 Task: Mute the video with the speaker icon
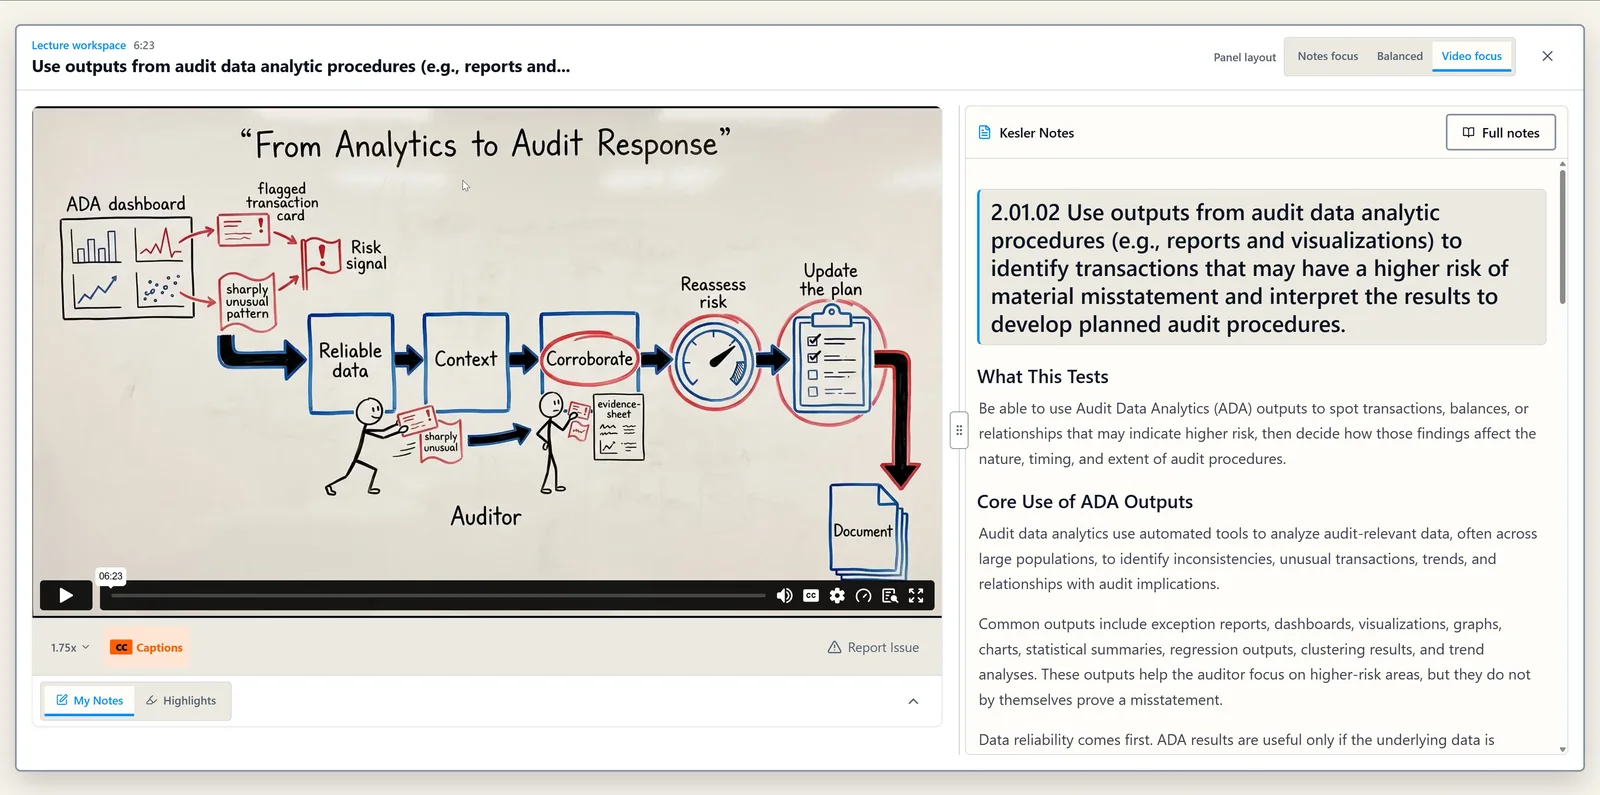tap(785, 596)
